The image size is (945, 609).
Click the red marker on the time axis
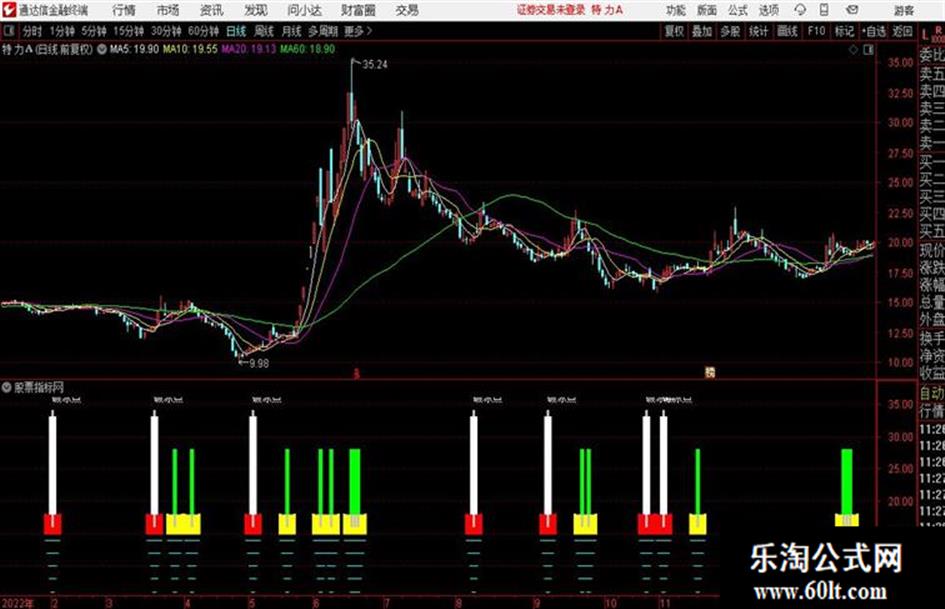coord(356,374)
